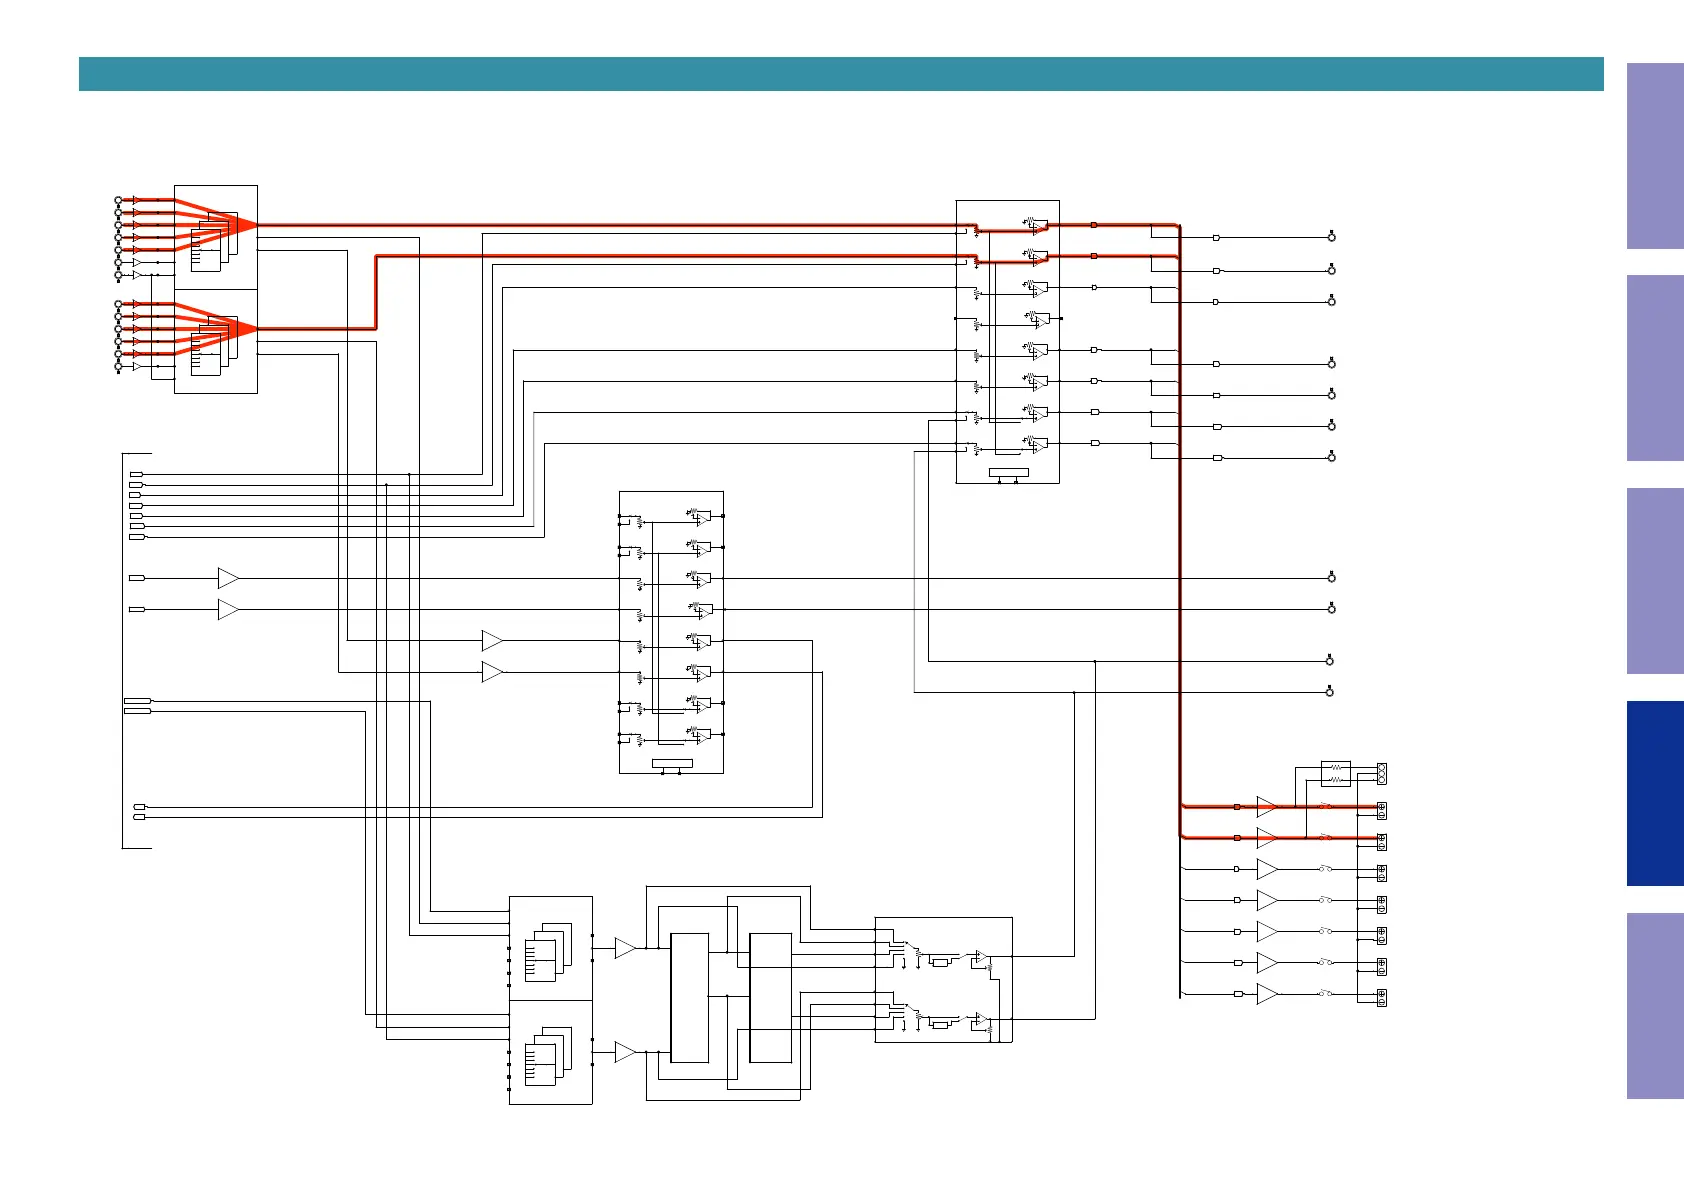Click the top speaker terminal on the red line
The image size is (1684, 1191).
[x=1382, y=810]
